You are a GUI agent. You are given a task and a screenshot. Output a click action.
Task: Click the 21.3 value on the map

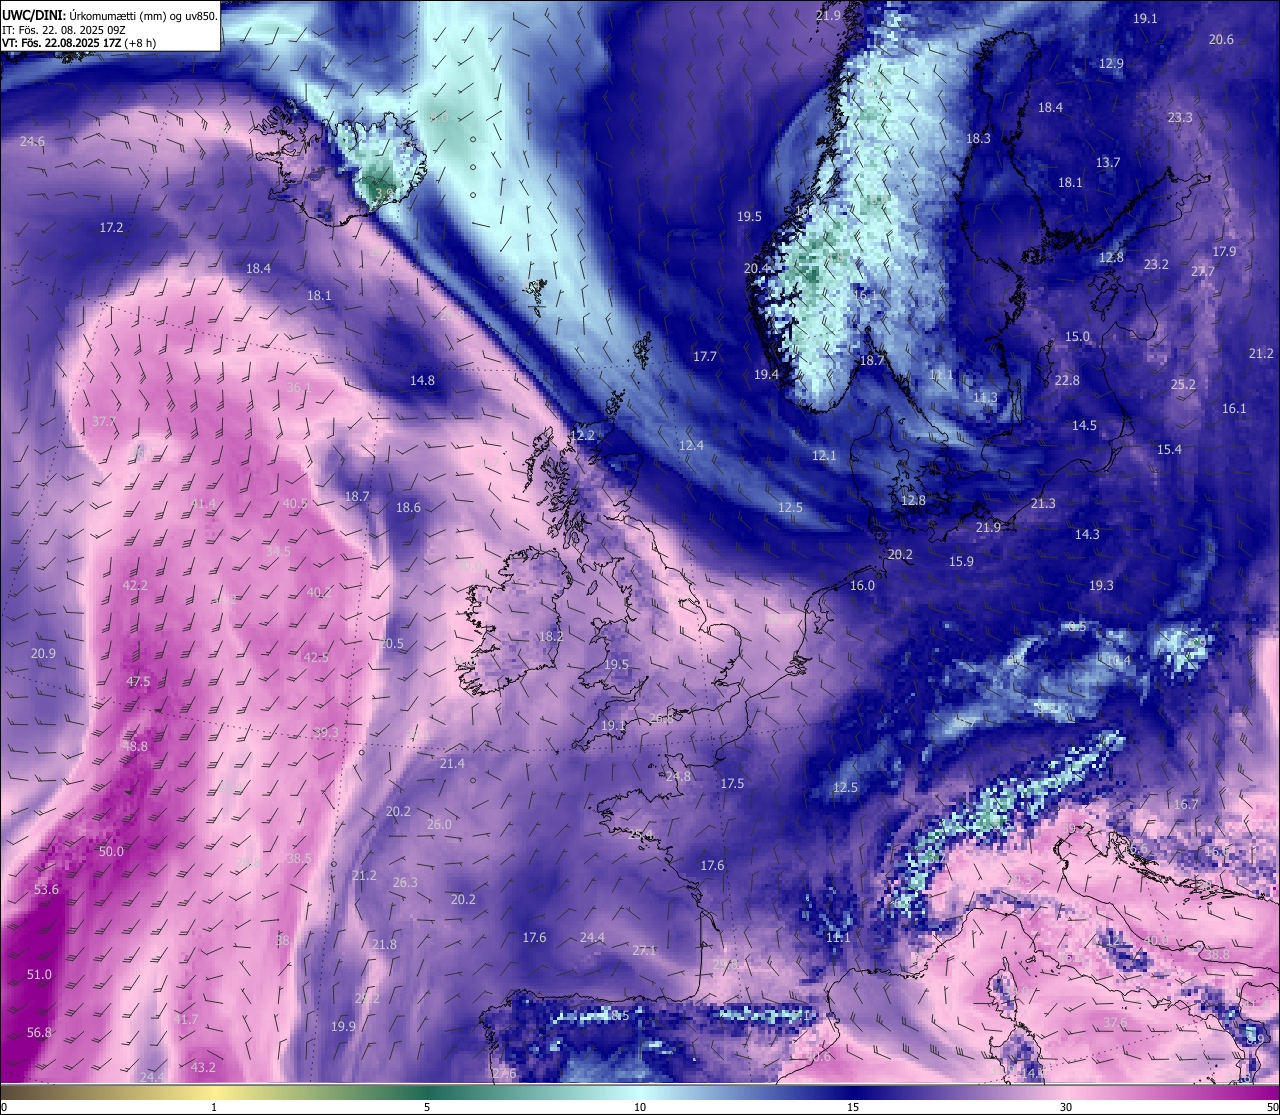[1043, 504]
